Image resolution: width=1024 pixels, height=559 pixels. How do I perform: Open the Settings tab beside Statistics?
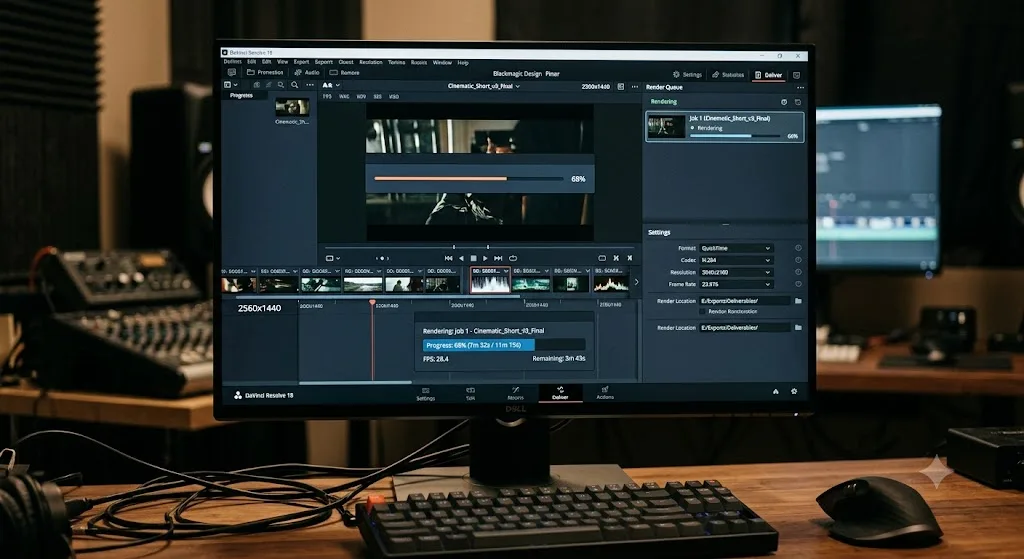pos(687,74)
